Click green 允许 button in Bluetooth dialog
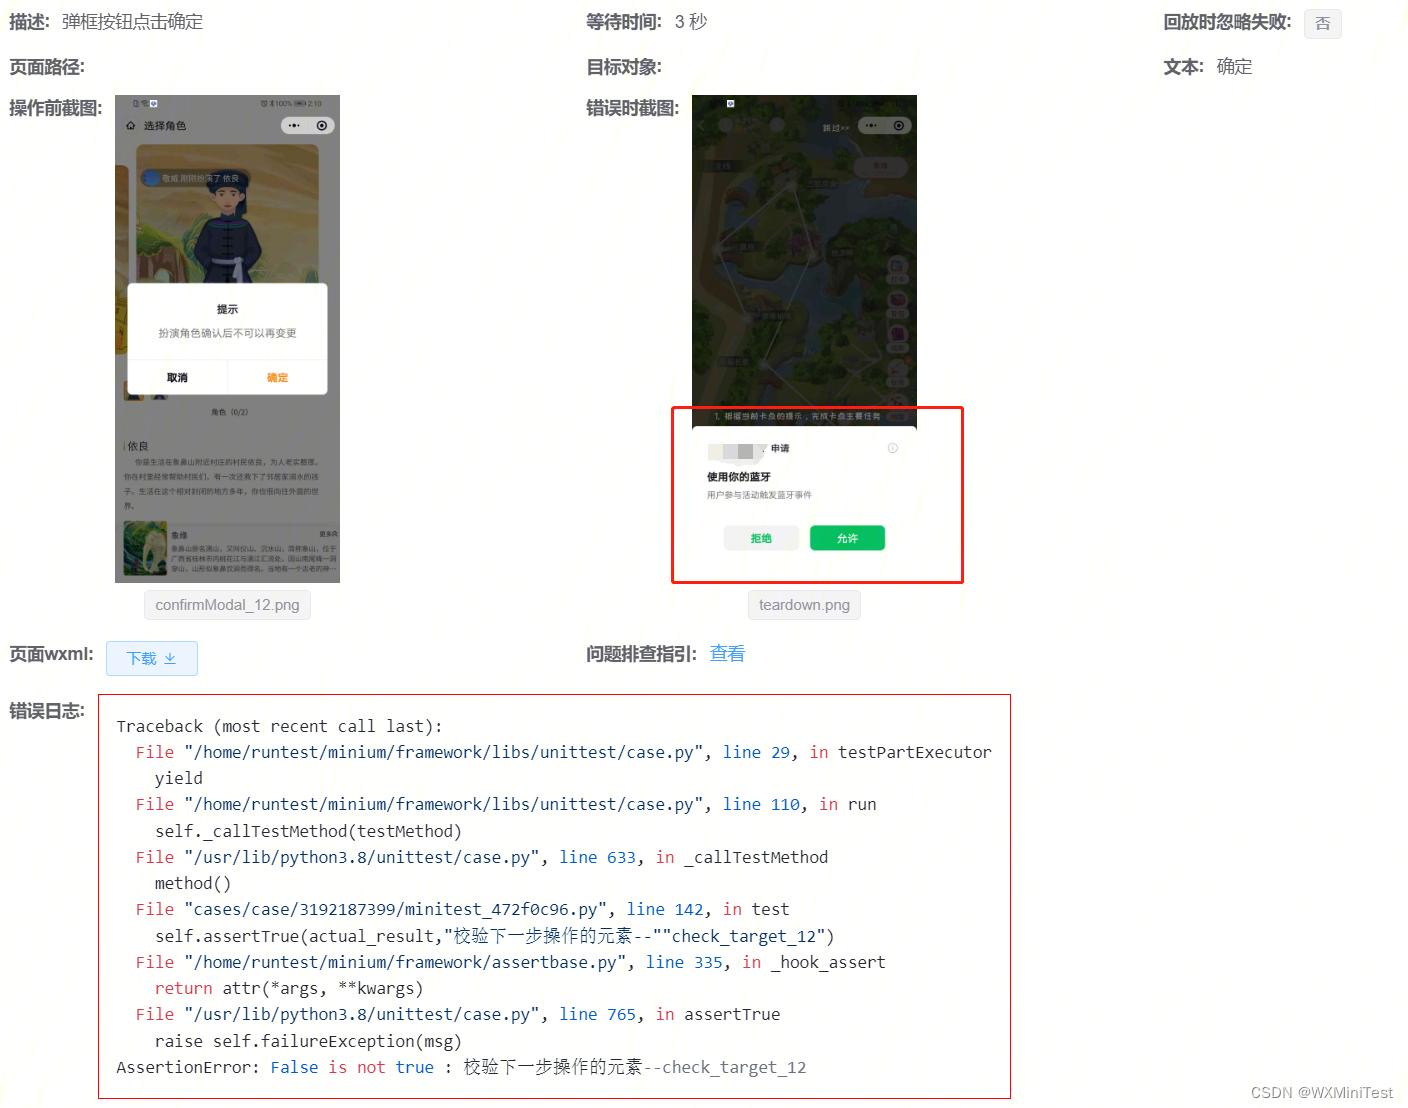The height and width of the screenshot is (1108, 1408). pyautogui.click(x=847, y=538)
